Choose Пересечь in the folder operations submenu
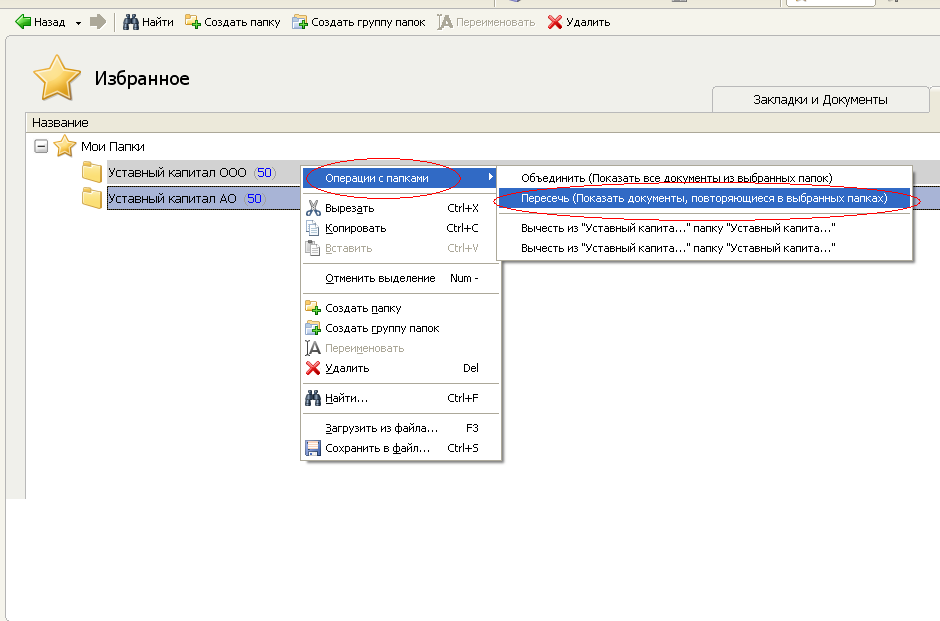 coord(704,198)
